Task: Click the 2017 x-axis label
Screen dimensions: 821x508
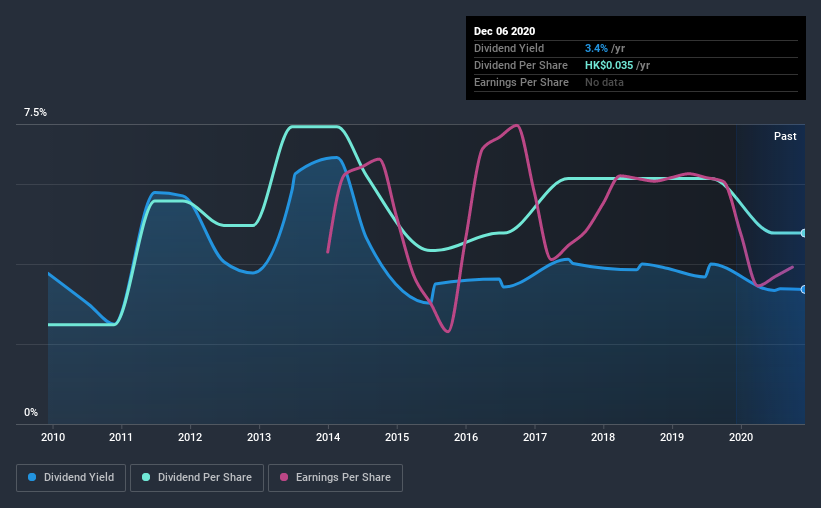Action: coord(535,437)
